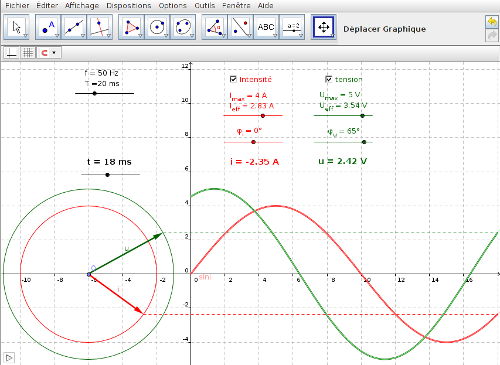The image size is (500, 365).
Task: Select the Reflect about line tool
Action: (x=240, y=27)
